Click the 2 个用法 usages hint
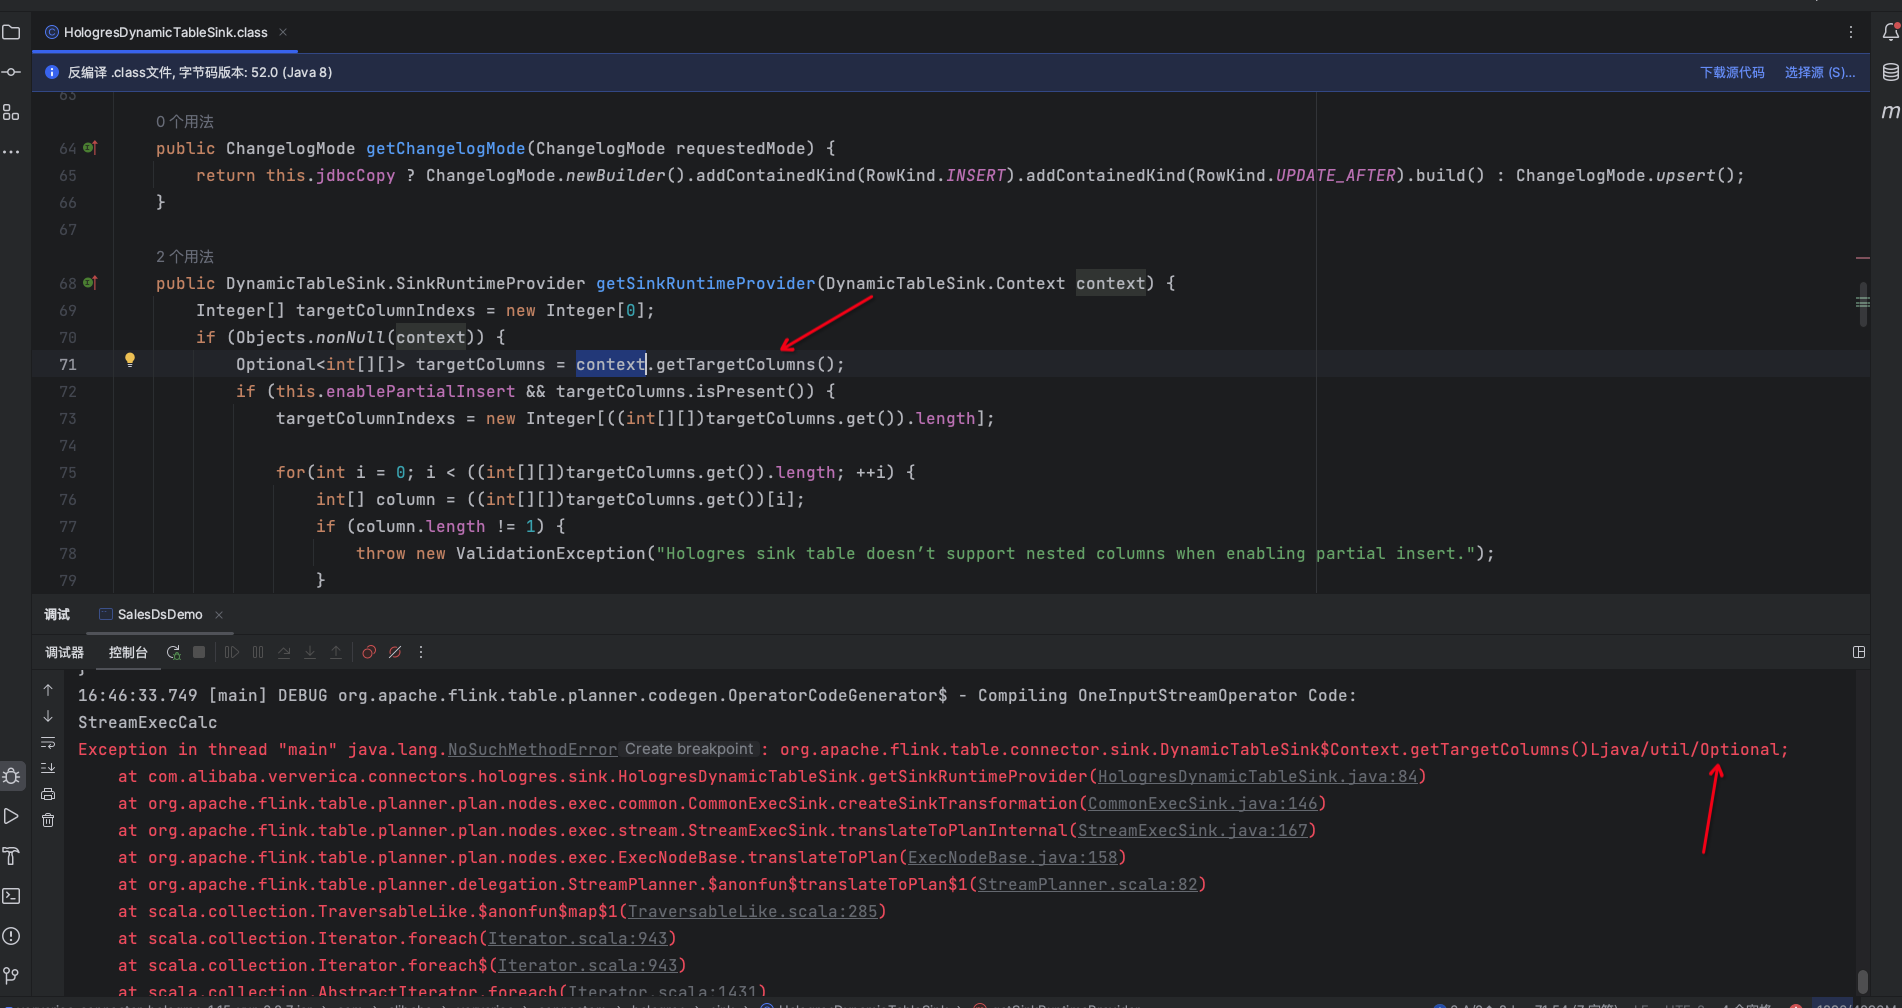The width and height of the screenshot is (1902, 1008). (185, 256)
